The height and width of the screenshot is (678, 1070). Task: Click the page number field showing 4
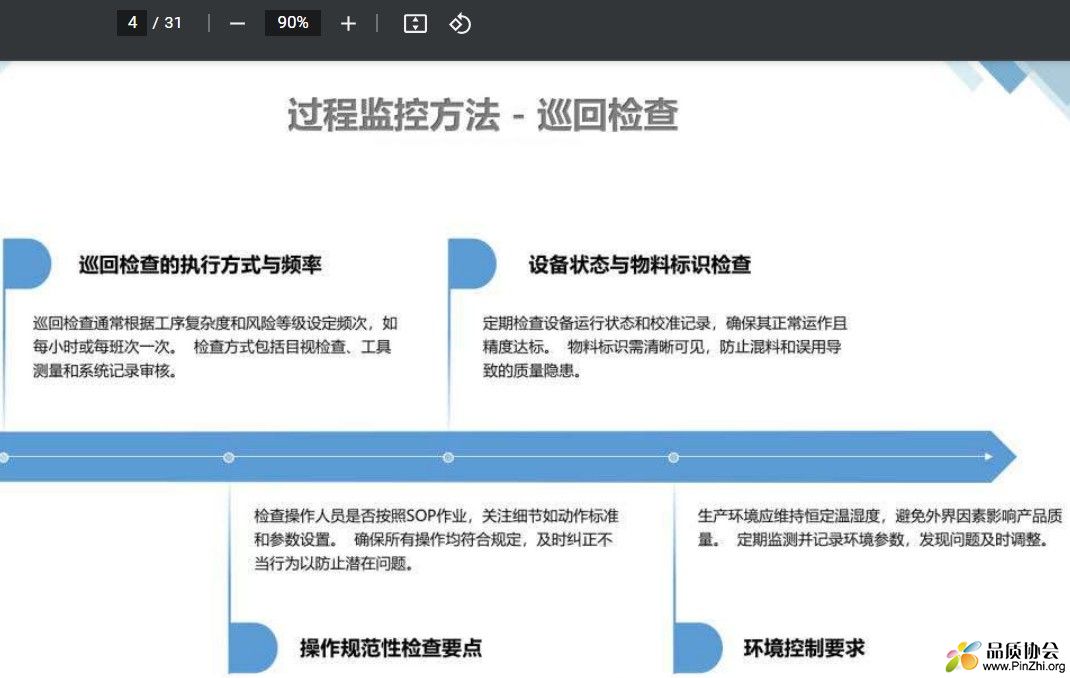(132, 23)
